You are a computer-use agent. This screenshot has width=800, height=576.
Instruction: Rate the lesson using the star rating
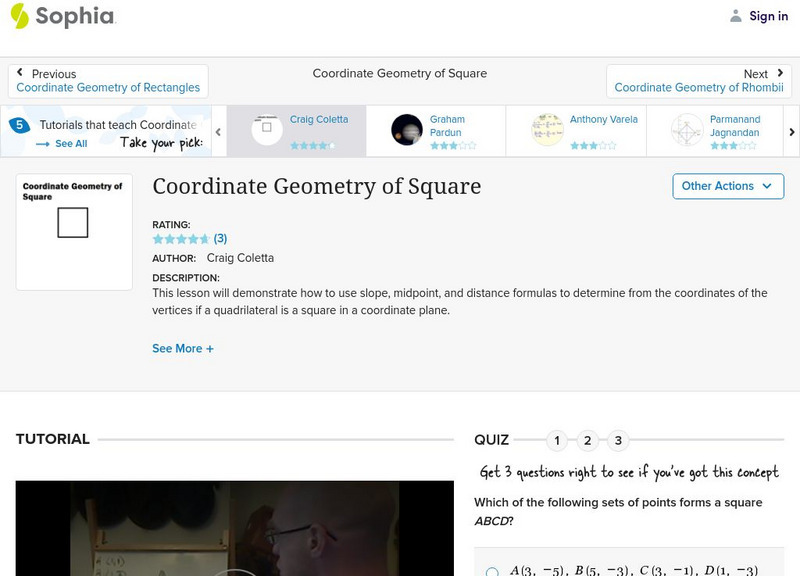[180, 239]
